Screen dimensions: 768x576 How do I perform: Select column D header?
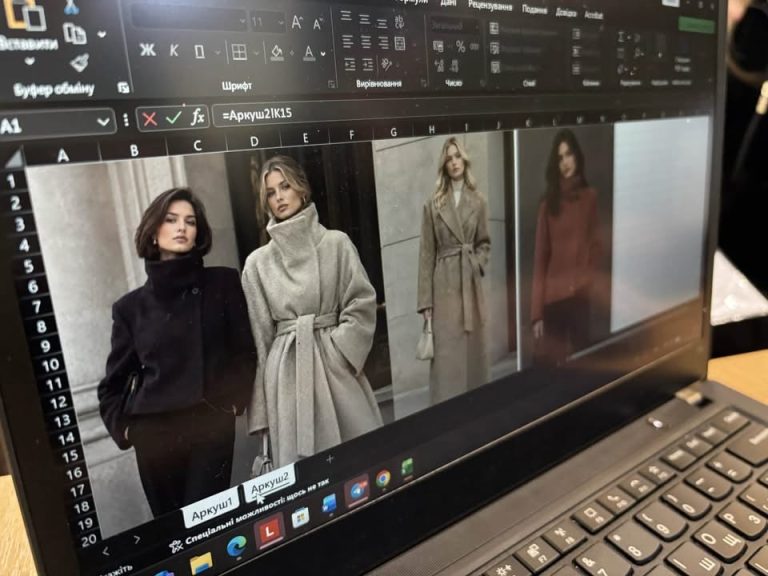pos(254,142)
